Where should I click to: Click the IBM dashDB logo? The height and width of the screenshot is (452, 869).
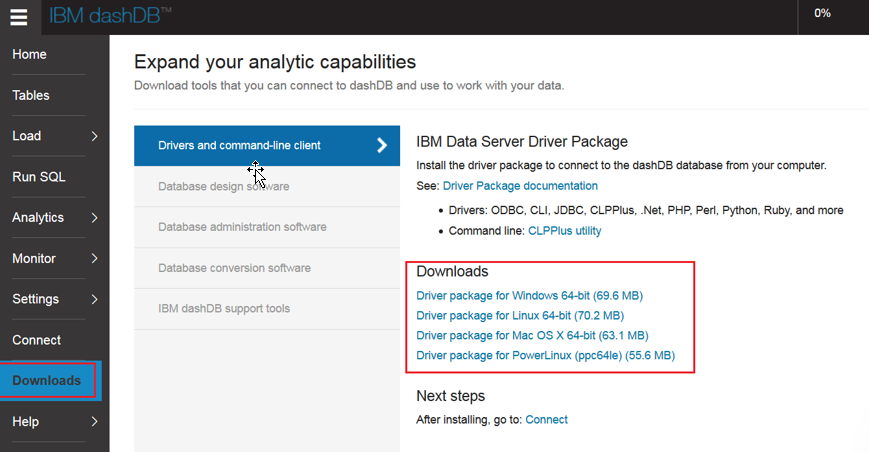110,16
